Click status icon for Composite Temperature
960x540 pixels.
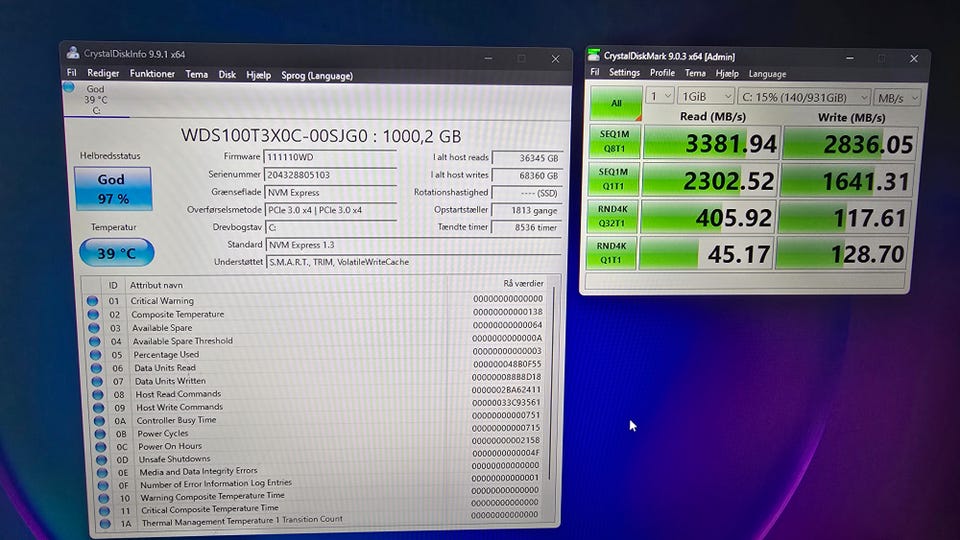click(x=93, y=314)
